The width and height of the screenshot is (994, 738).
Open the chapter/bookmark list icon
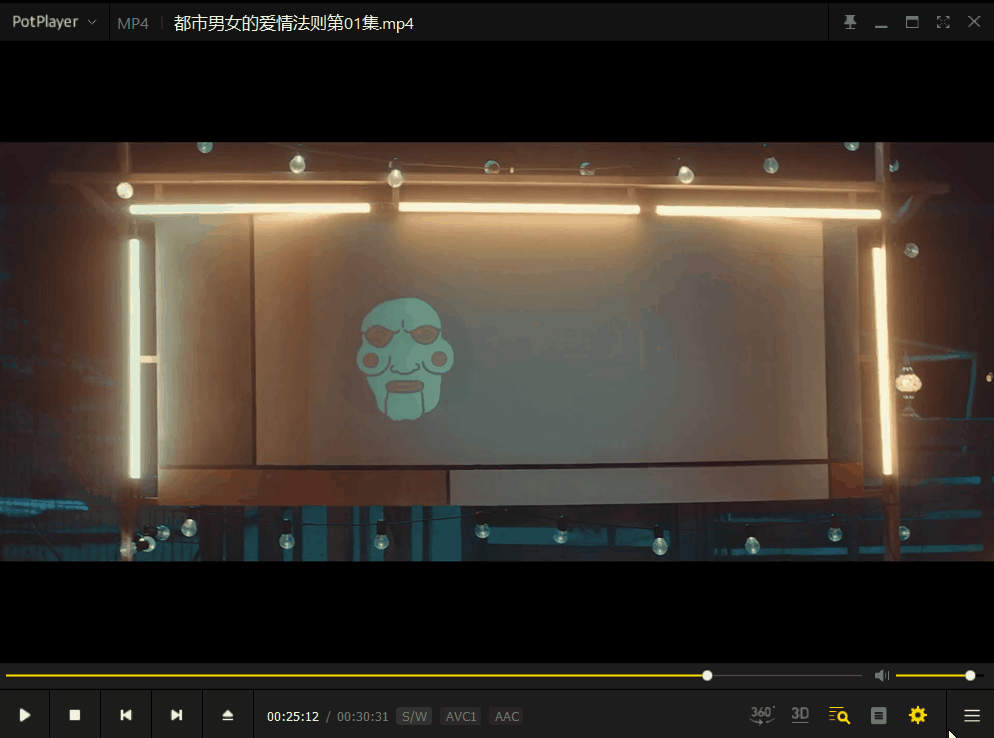coord(879,715)
